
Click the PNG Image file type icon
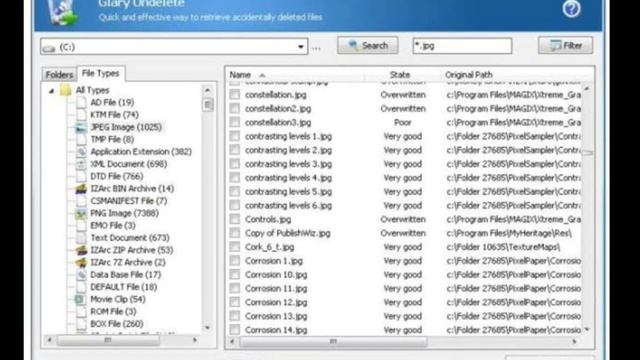81,213
